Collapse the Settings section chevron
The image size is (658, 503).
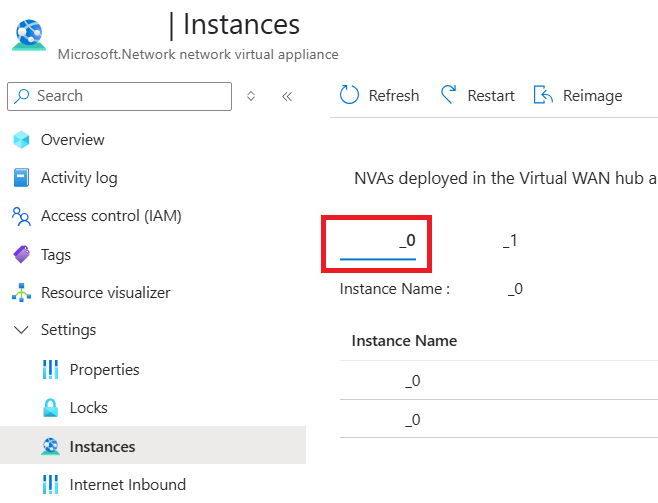[x=21, y=330]
